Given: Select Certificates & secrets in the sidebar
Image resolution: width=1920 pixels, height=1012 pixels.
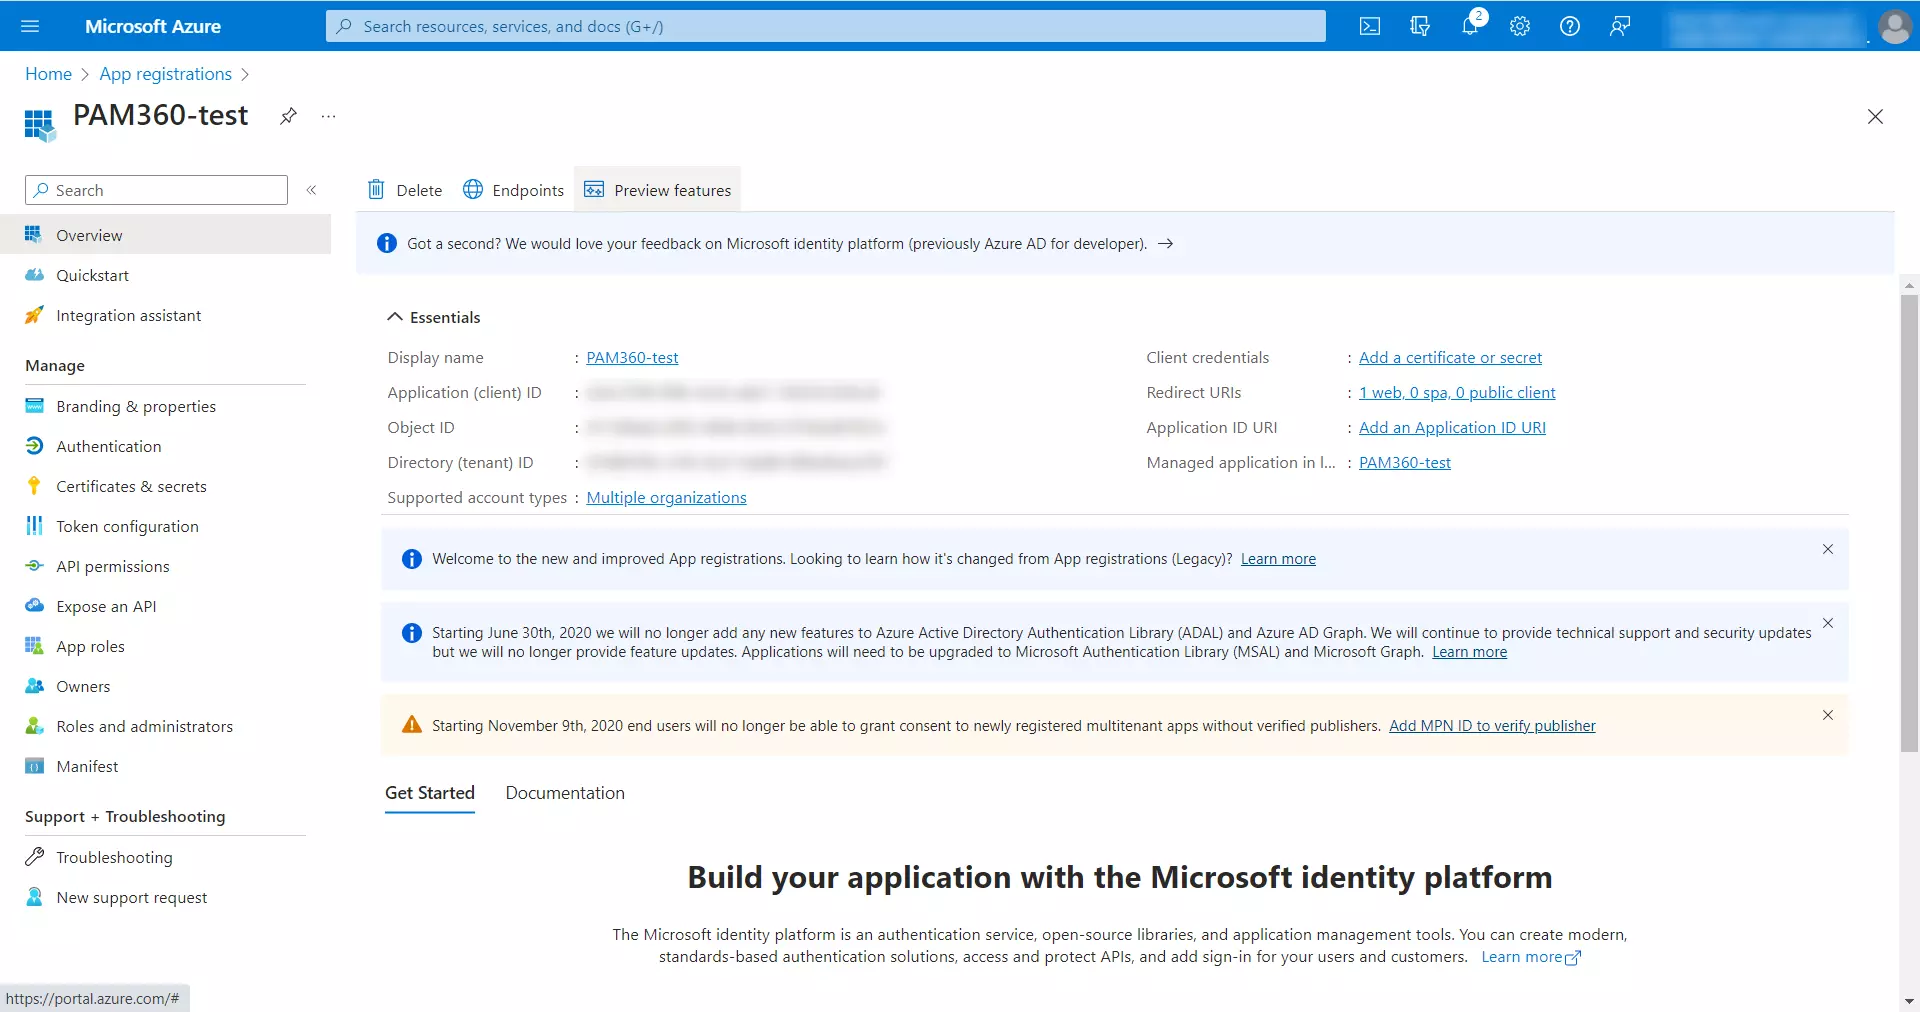Looking at the screenshot, I should pyautogui.click(x=131, y=486).
